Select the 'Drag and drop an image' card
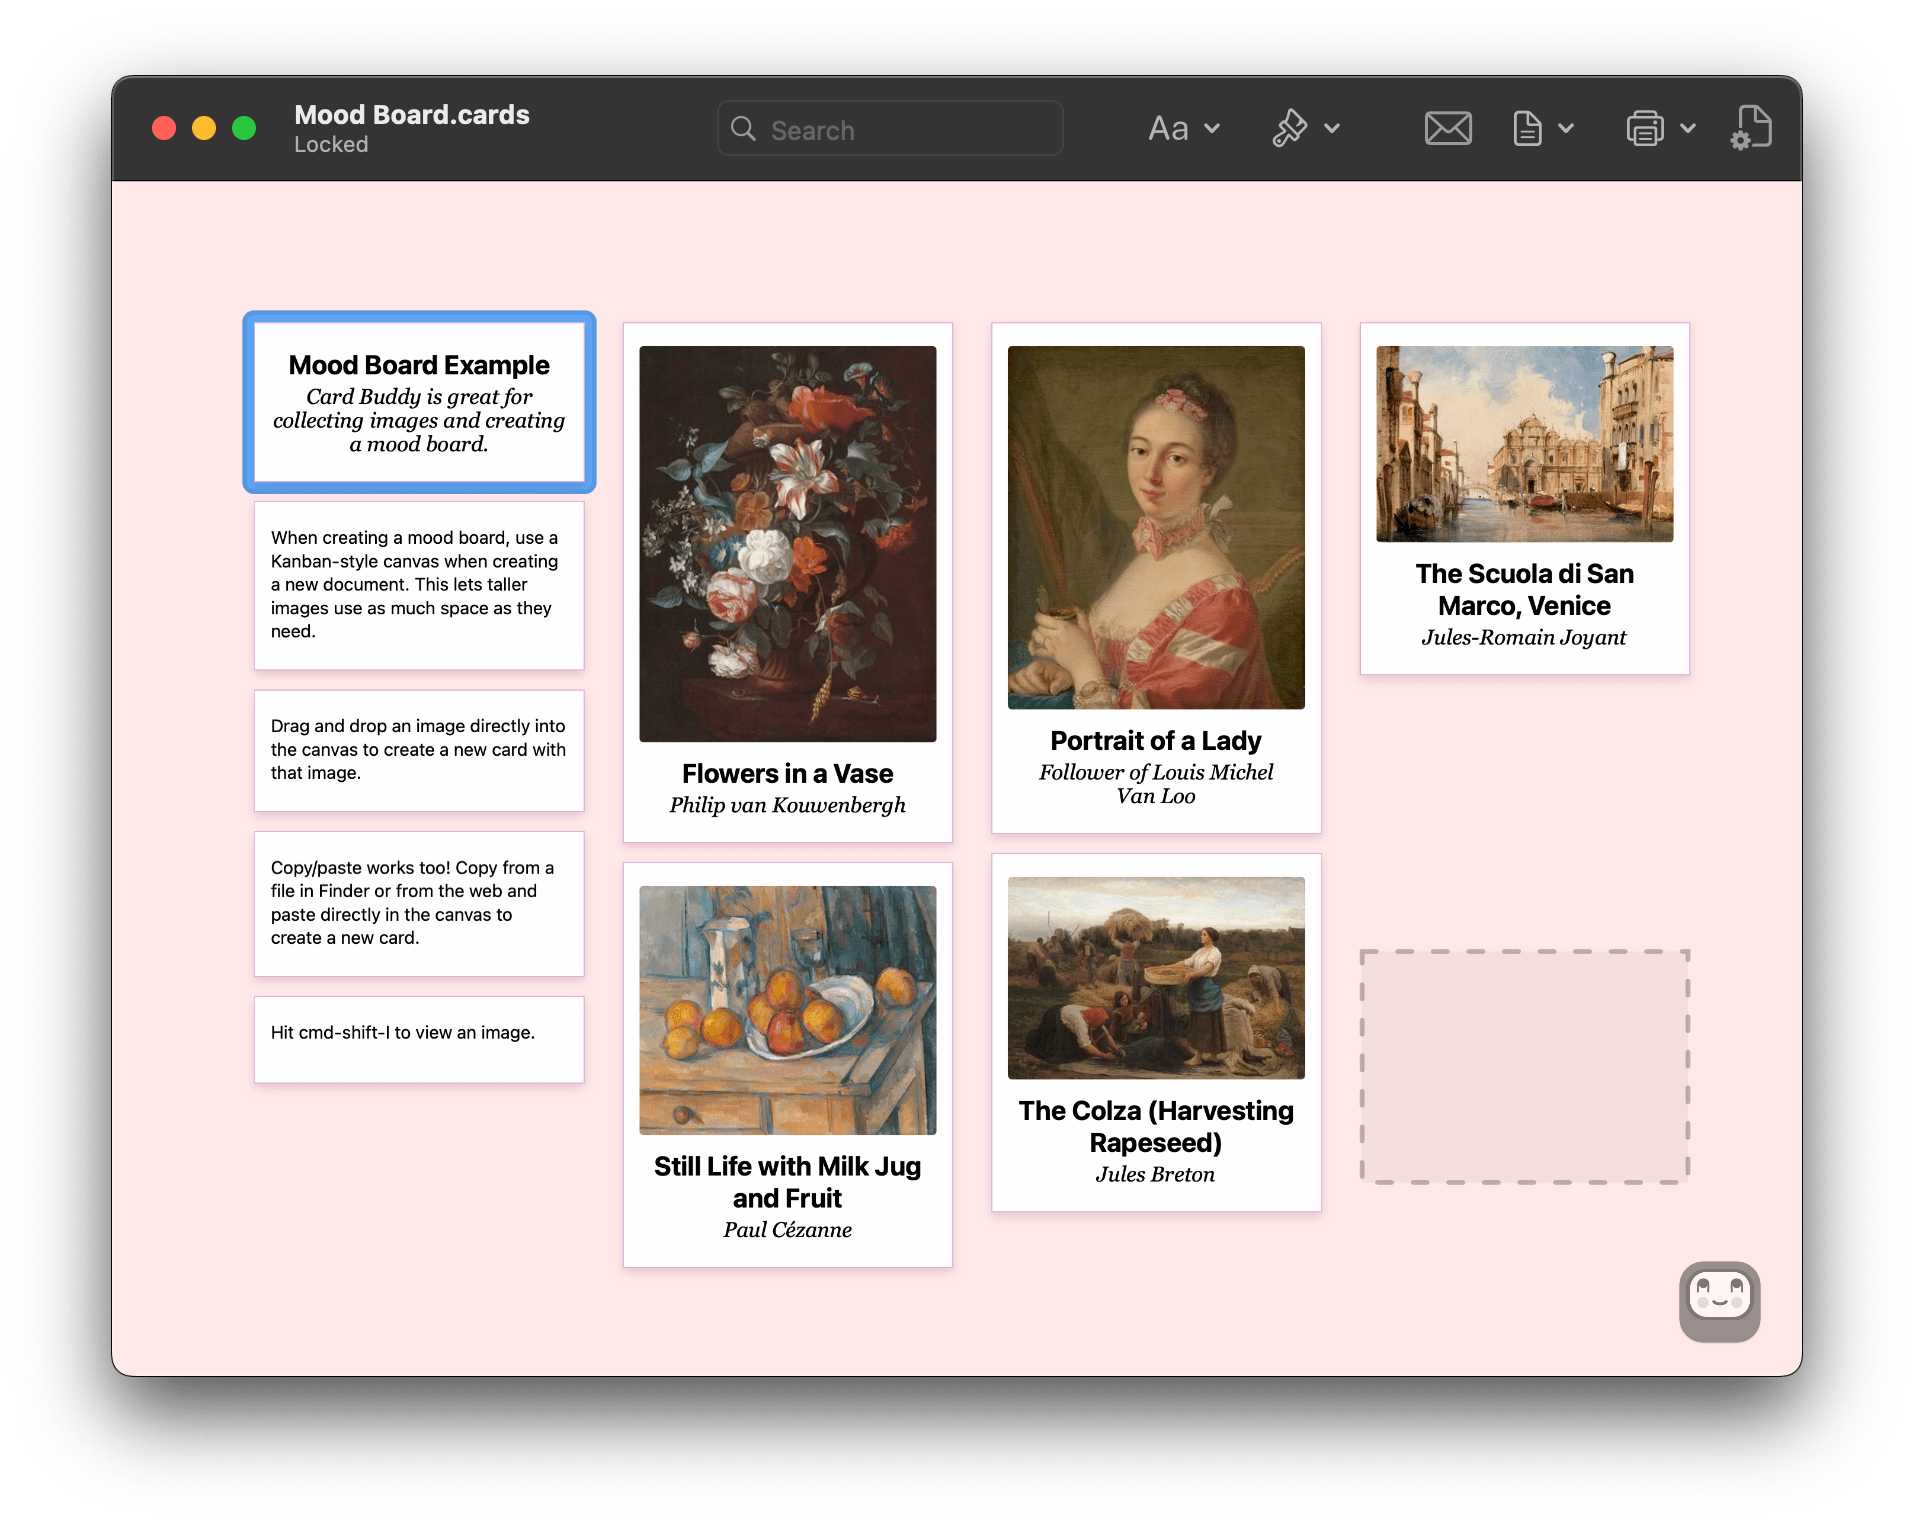The height and width of the screenshot is (1524, 1914). pos(419,750)
